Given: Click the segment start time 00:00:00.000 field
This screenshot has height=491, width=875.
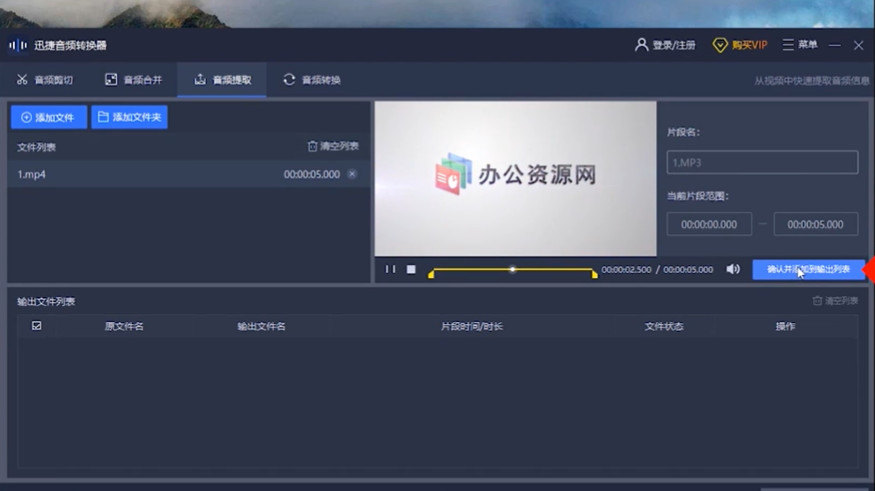Looking at the screenshot, I should pyautogui.click(x=709, y=224).
